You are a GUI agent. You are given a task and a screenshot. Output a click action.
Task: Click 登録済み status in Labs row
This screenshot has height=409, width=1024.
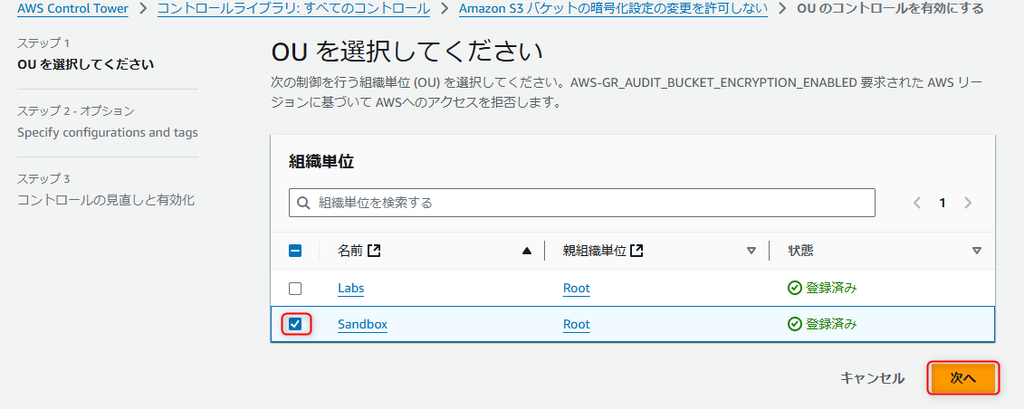point(823,288)
